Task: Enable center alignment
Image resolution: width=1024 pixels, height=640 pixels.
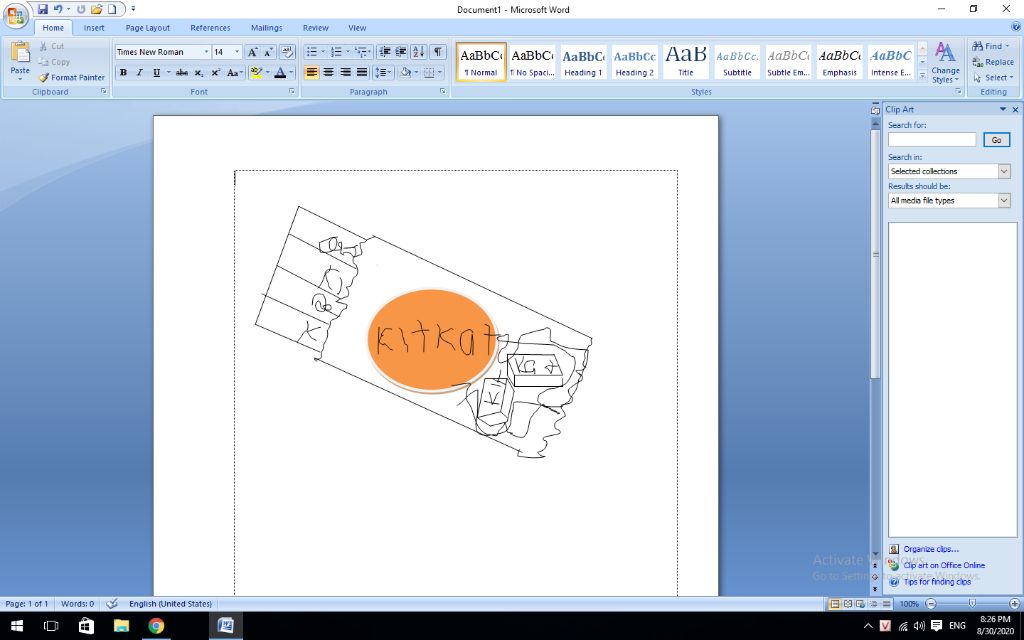Action: pyautogui.click(x=328, y=72)
